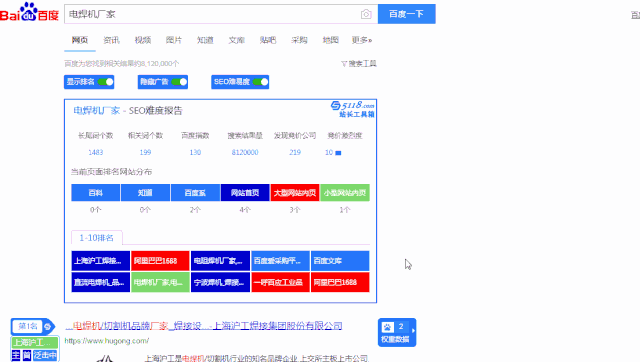Switch to the 采购 tab
The width and height of the screenshot is (640, 362).
(x=299, y=40)
